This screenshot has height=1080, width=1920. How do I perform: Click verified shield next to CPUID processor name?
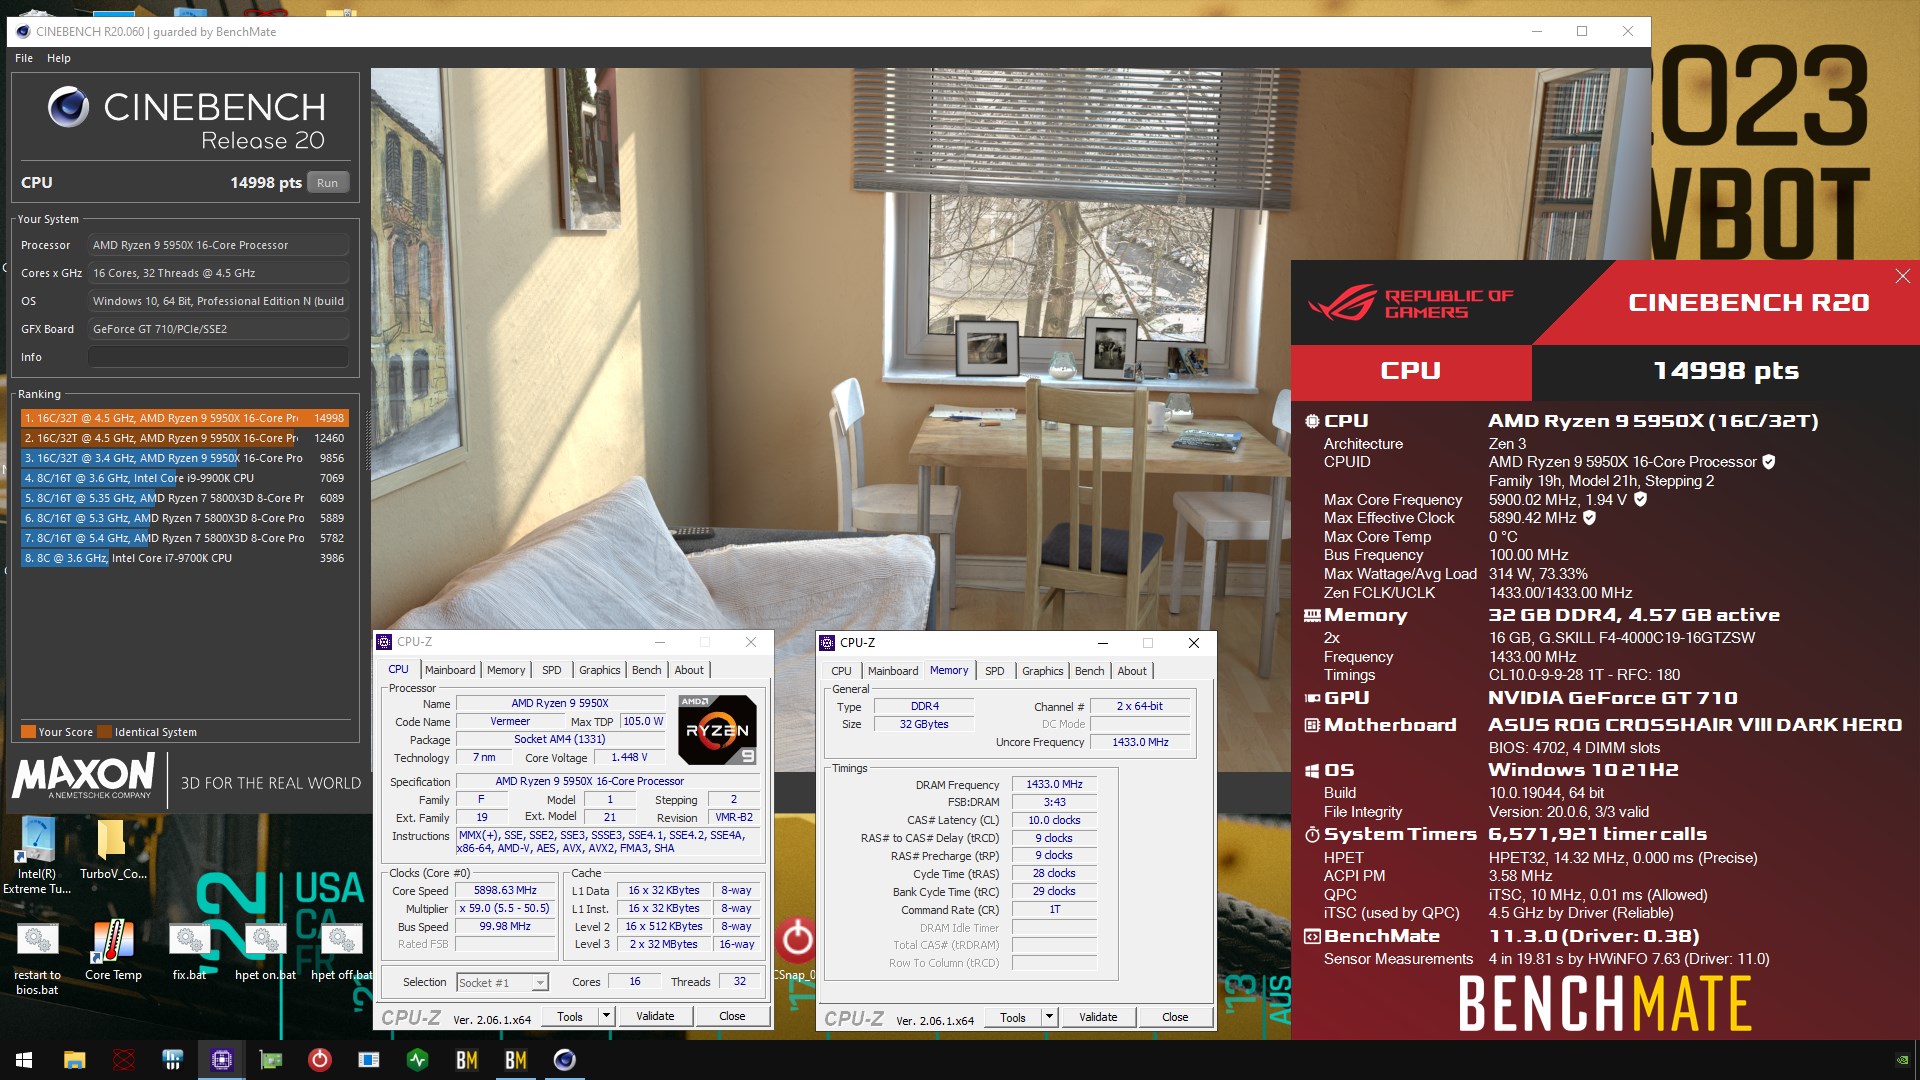tap(1768, 462)
